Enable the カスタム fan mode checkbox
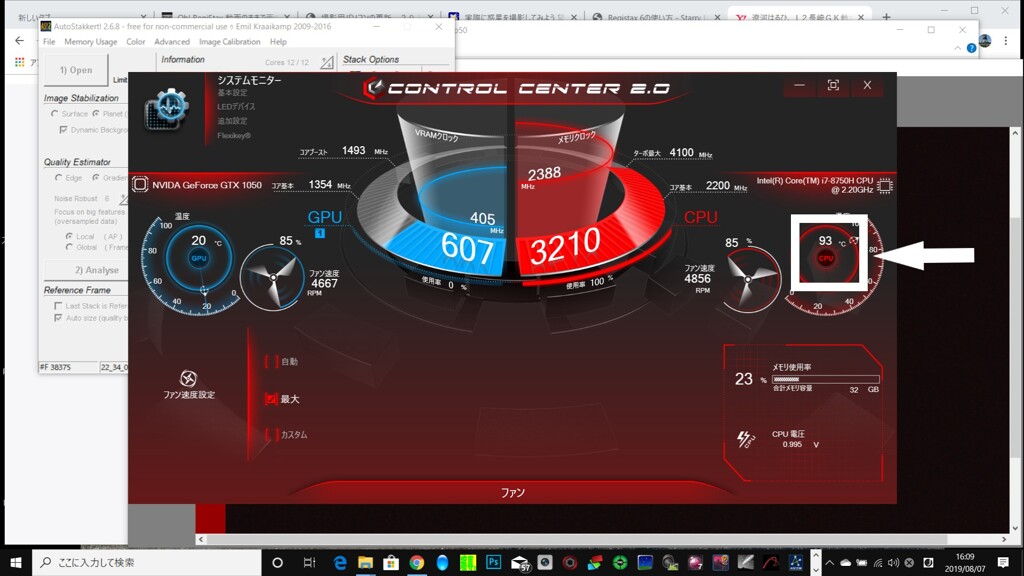The width and height of the screenshot is (1024, 576). pos(272,434)
